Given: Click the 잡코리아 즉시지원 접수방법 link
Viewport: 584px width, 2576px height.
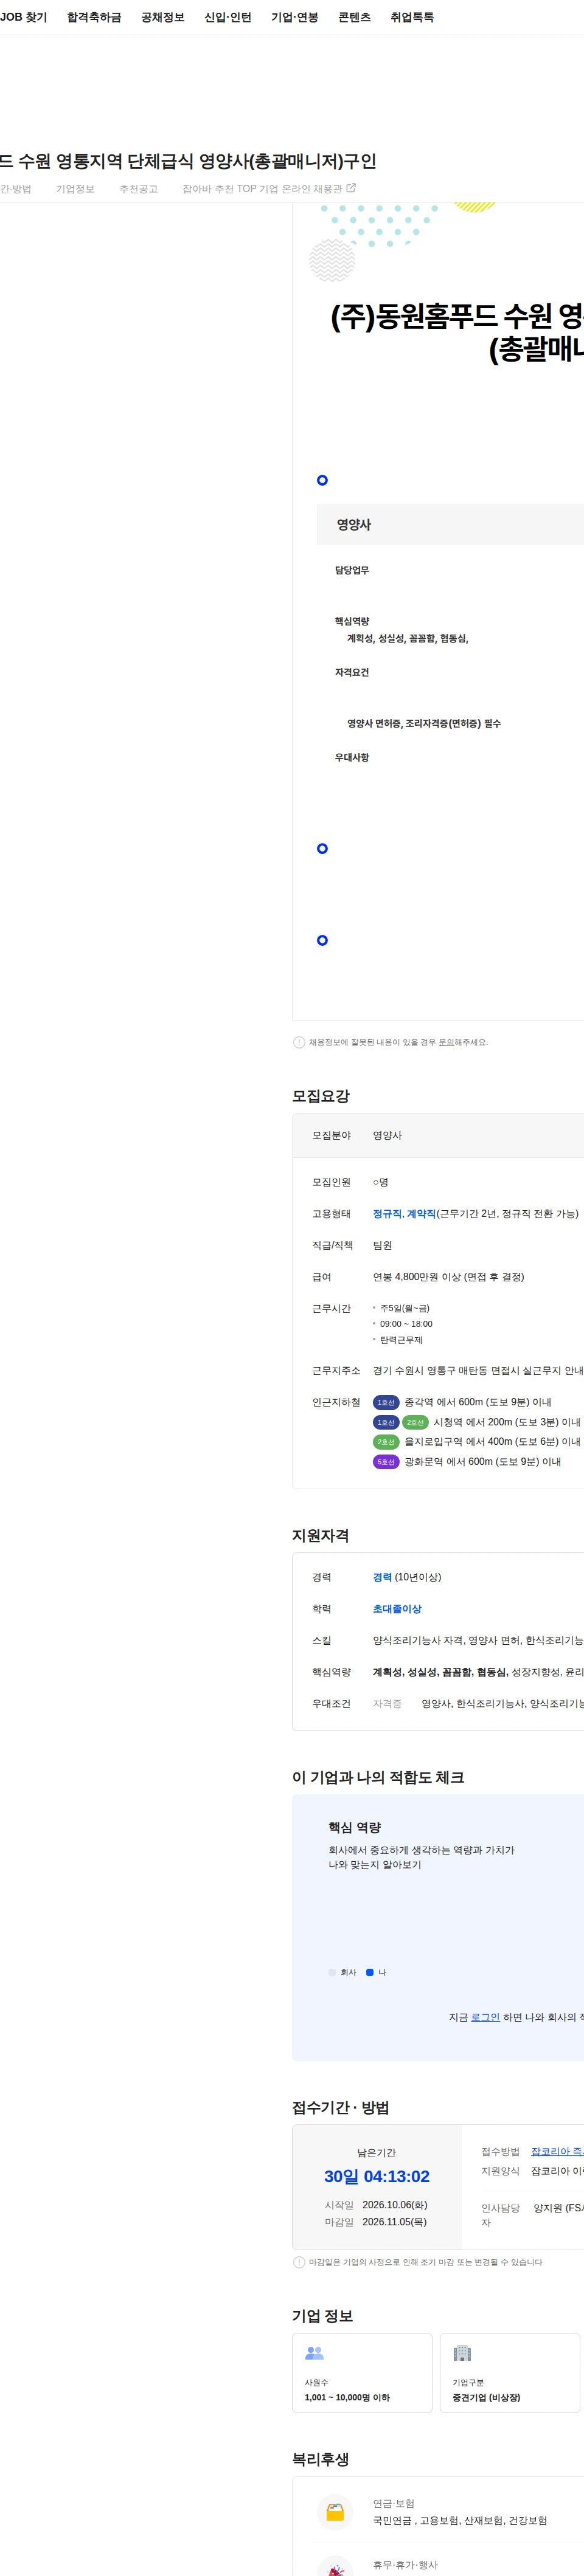Looking at the screenshot, I should pos(557,2151).
